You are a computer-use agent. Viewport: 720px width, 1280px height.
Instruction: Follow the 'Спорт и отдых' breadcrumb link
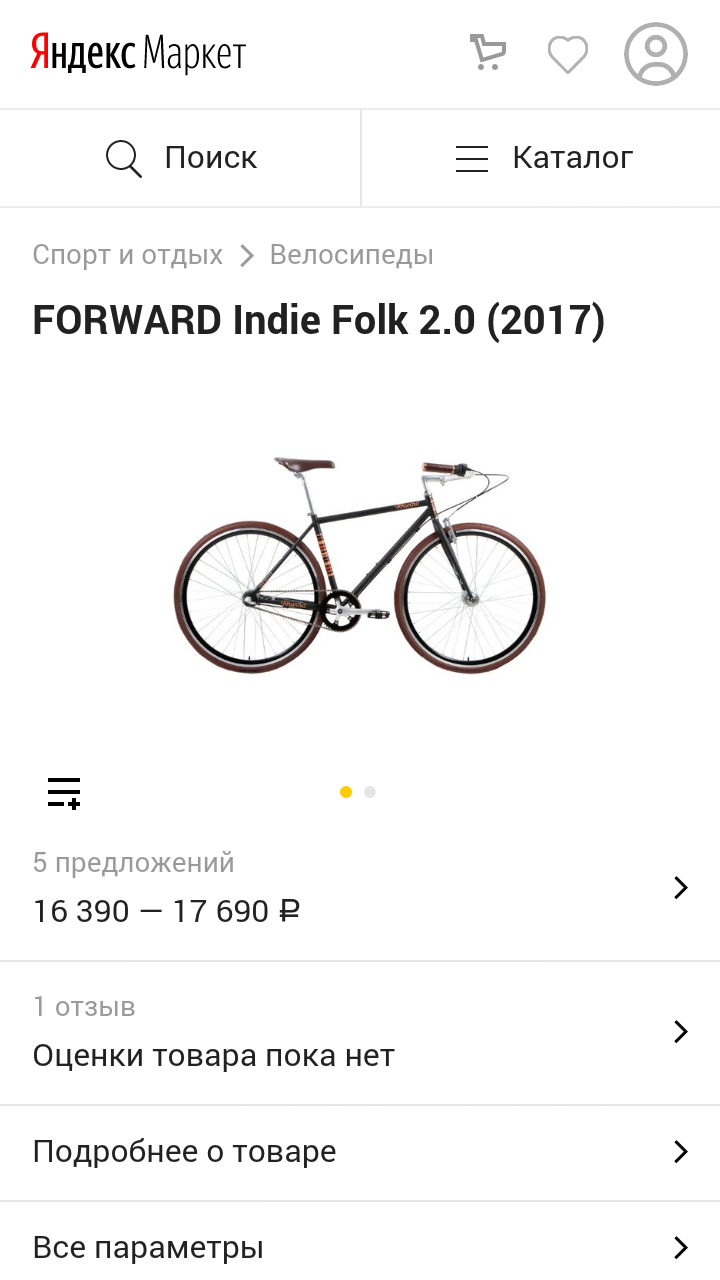point(128,255)
